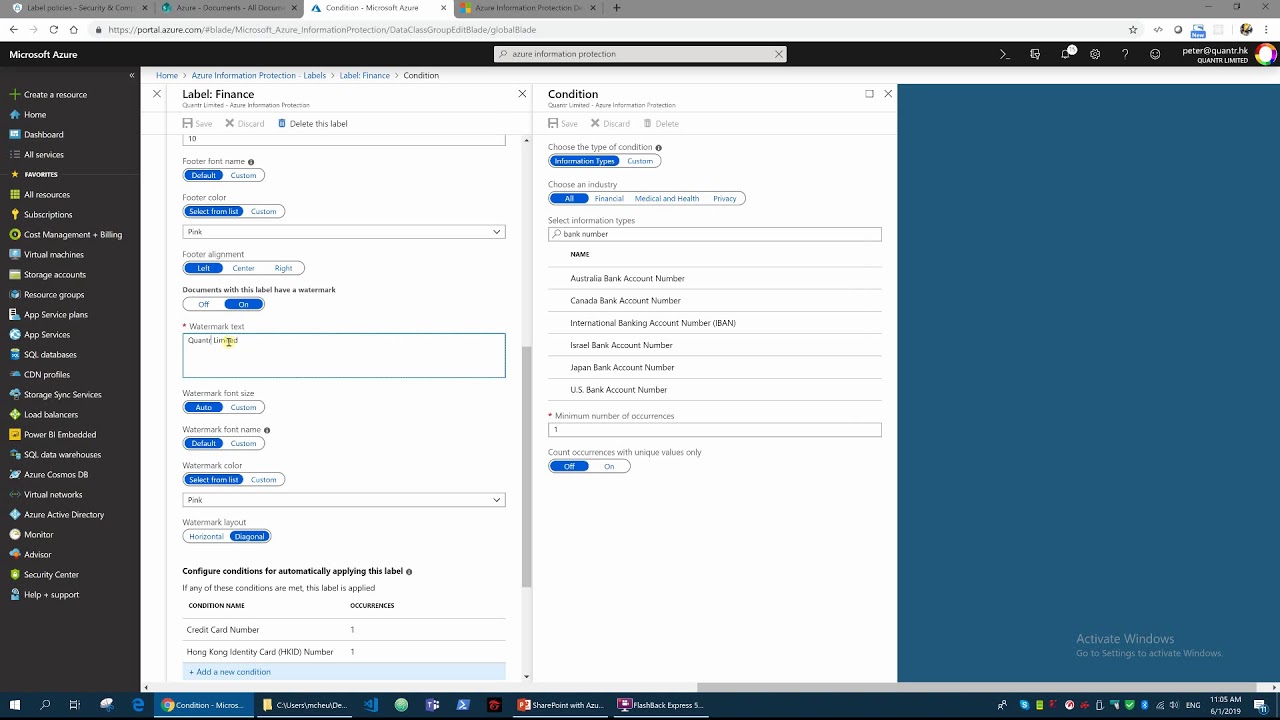
Task: Open Advisor in the sidebar
Action: click(37, 554)
